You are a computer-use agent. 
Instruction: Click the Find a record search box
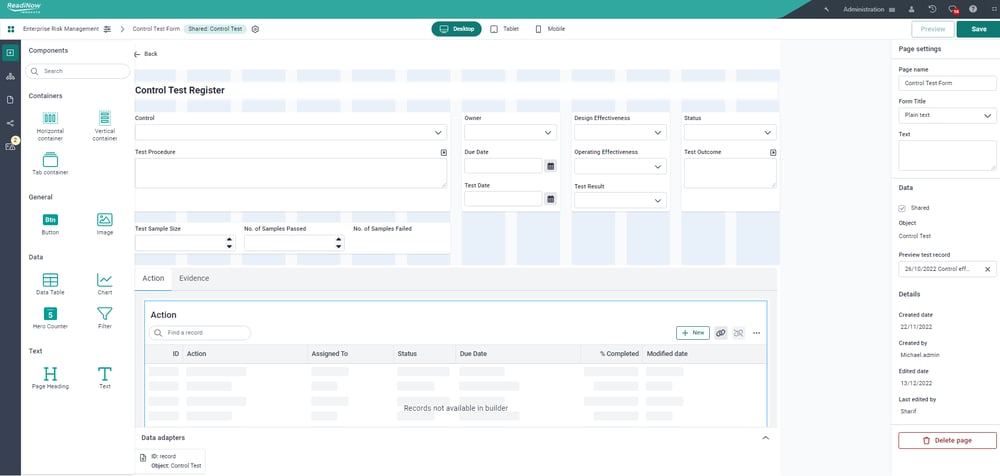200,333
